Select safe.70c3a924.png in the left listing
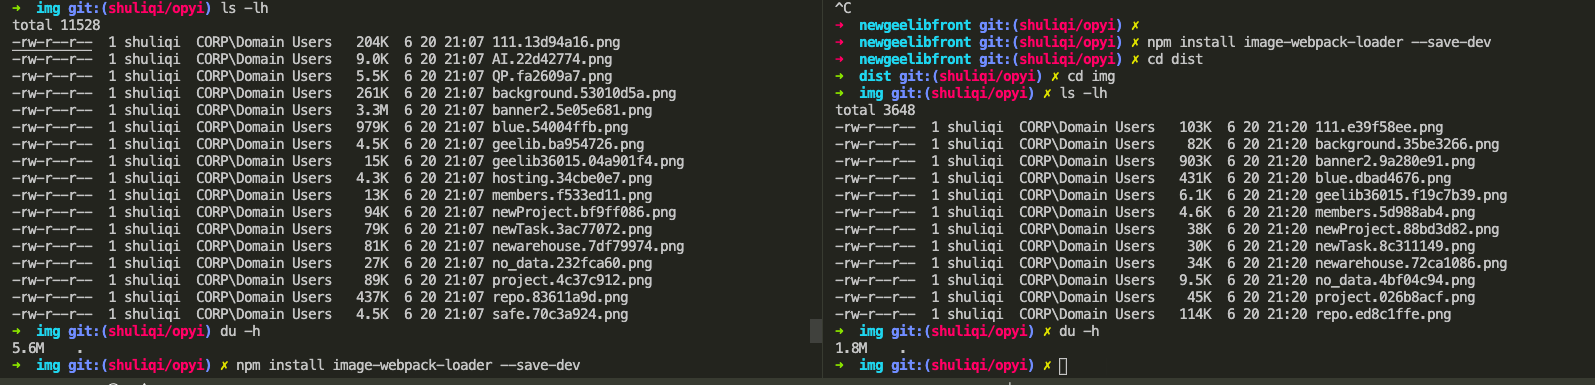This screenshot has width=1595, height=385. 560,314
